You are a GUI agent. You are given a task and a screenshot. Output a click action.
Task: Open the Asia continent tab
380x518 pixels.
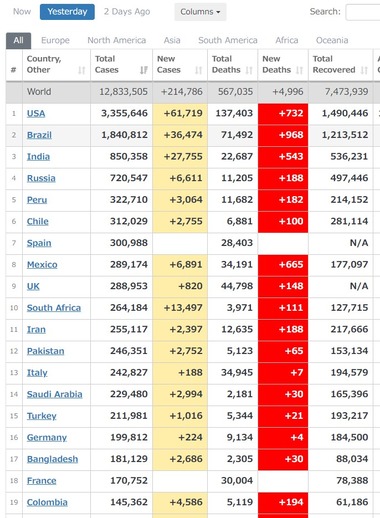pyautogui.click(x=172, y=40)
